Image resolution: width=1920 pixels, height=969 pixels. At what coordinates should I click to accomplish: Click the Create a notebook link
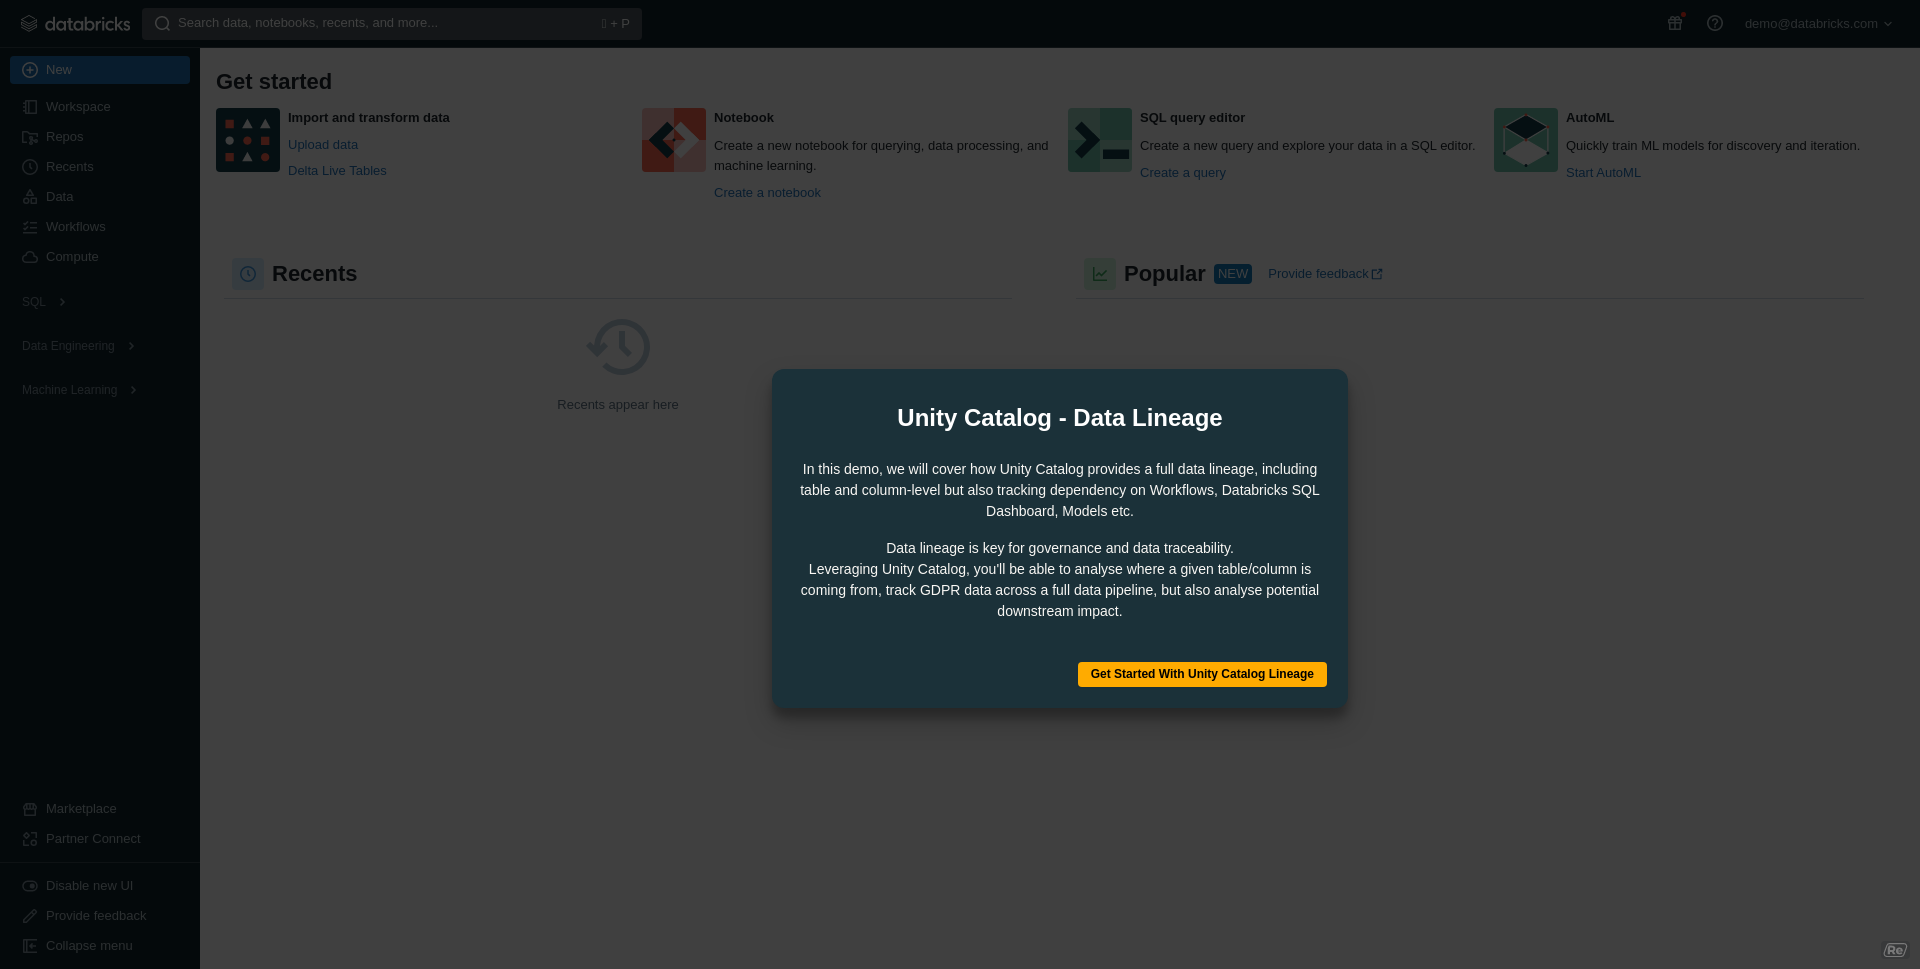click(767, 193)
